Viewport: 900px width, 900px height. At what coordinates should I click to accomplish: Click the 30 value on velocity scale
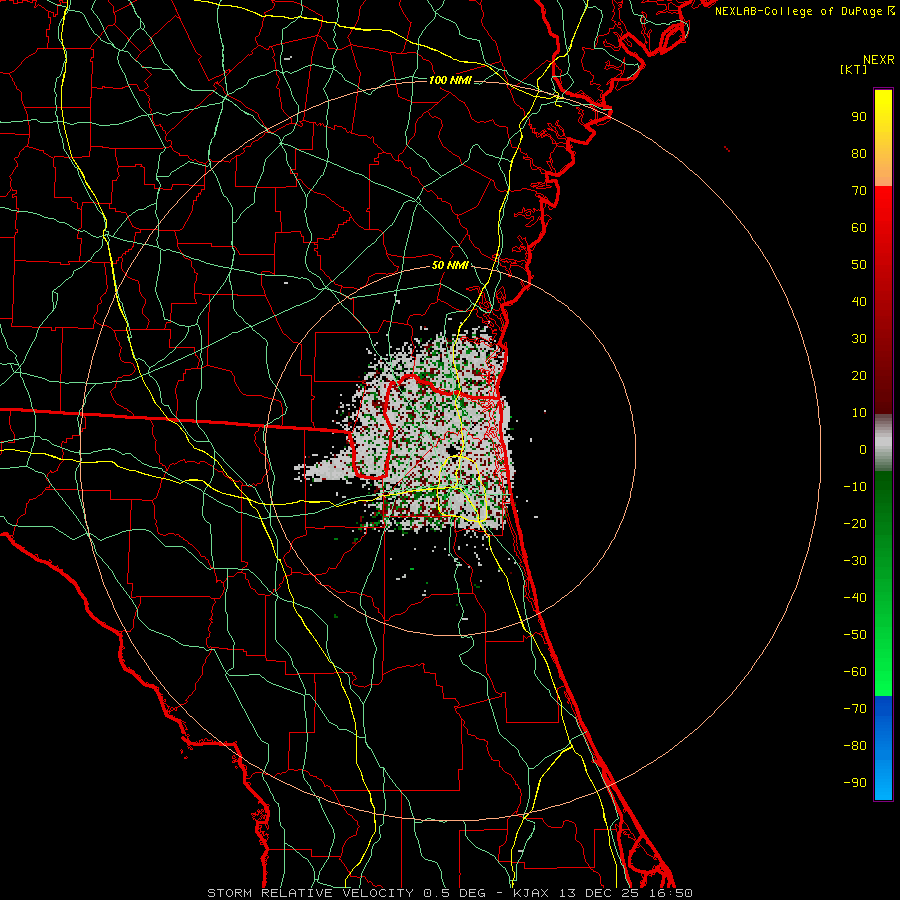[859, 339]
